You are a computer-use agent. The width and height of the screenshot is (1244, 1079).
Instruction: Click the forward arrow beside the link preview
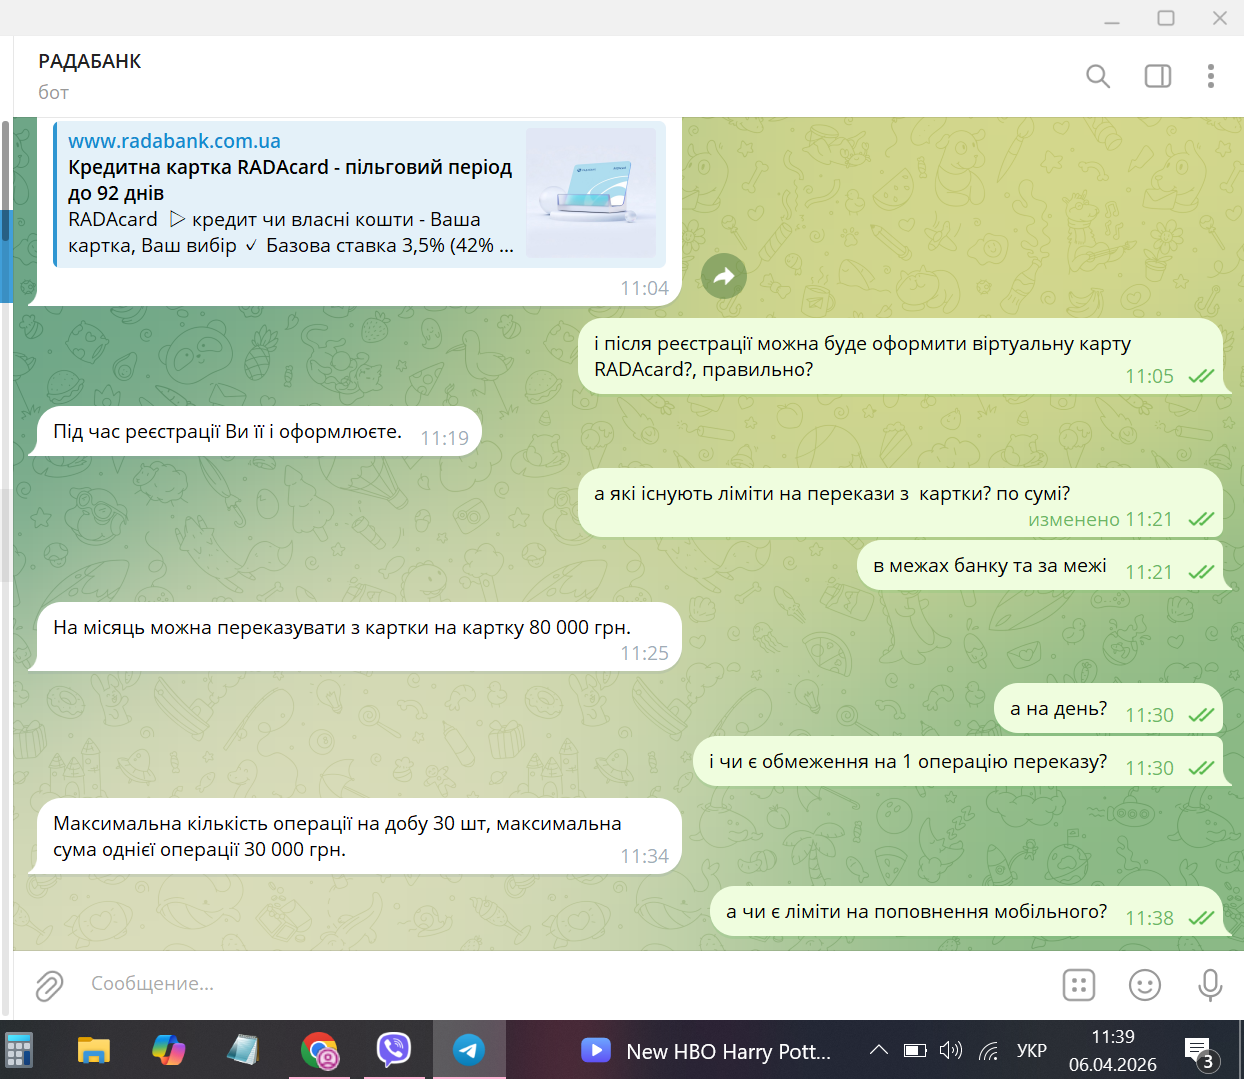pyautogui.click(x=724, y=276)
